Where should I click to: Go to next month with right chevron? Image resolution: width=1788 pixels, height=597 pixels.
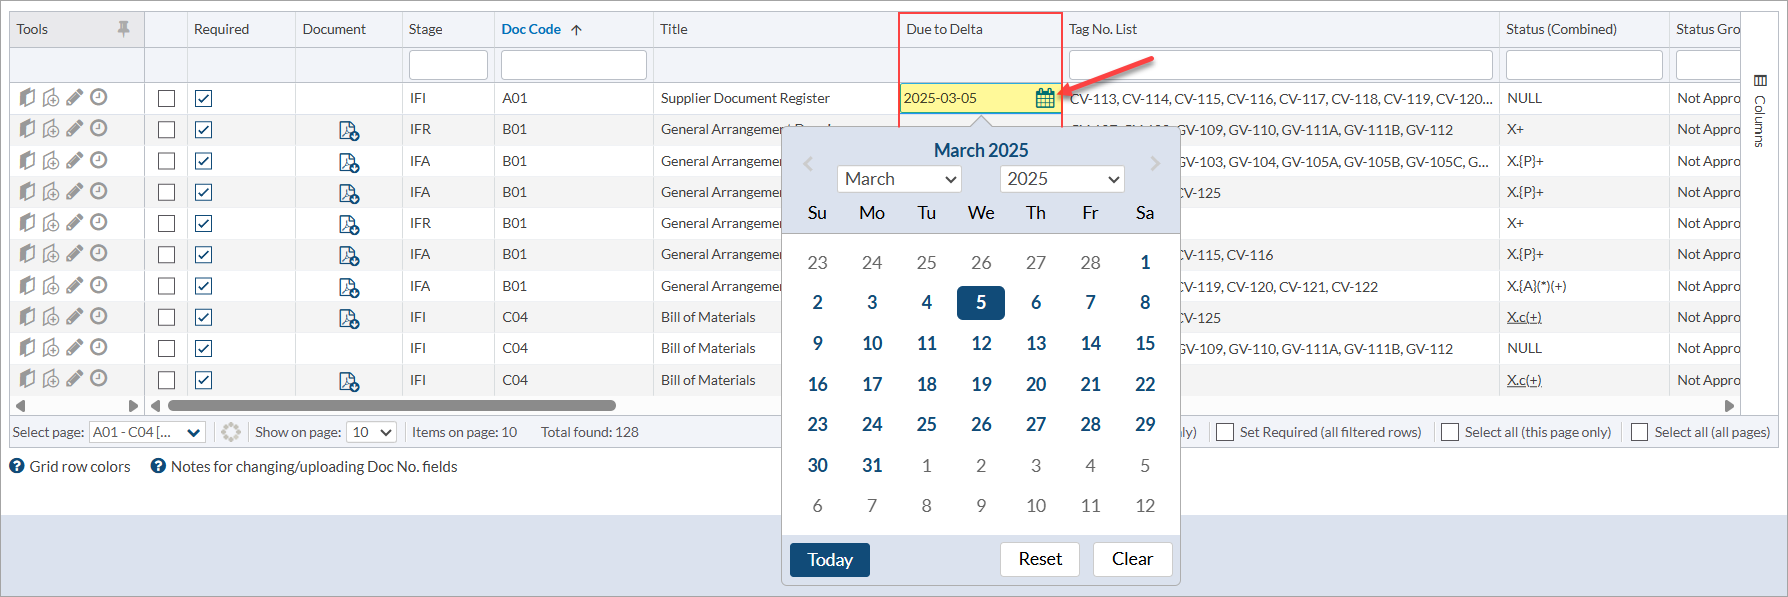[1155, 163]
